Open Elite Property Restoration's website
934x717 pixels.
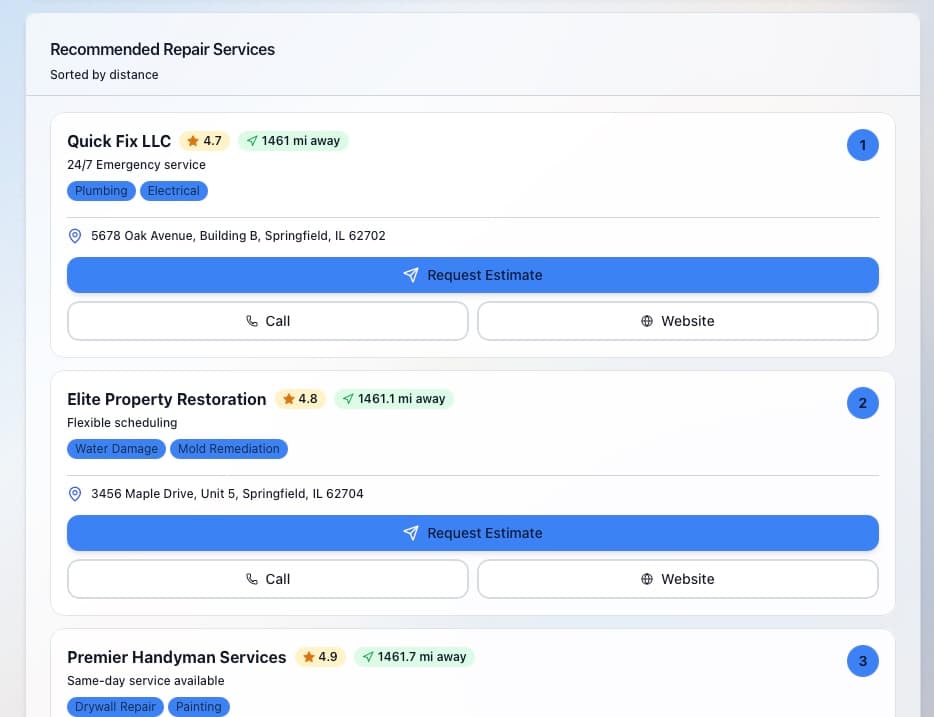(x=677, y=579)
